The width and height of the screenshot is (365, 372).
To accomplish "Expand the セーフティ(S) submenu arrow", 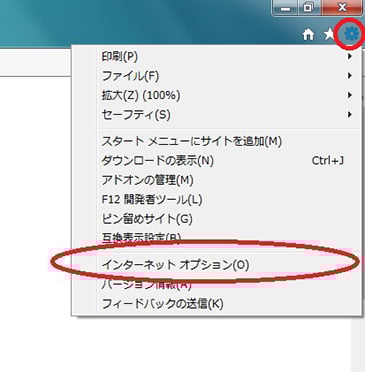I will pos(349,115).
